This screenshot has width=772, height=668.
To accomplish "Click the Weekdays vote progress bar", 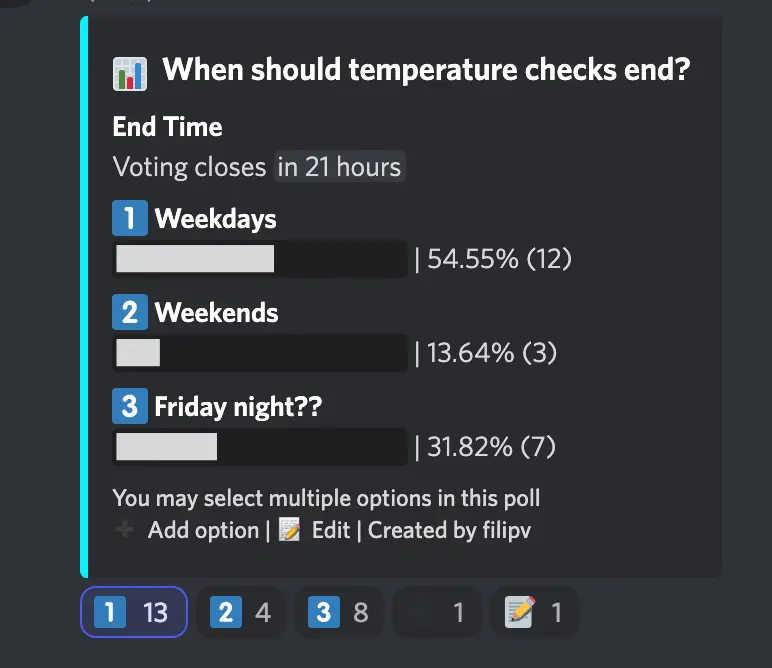I will [x=260, y=259].
